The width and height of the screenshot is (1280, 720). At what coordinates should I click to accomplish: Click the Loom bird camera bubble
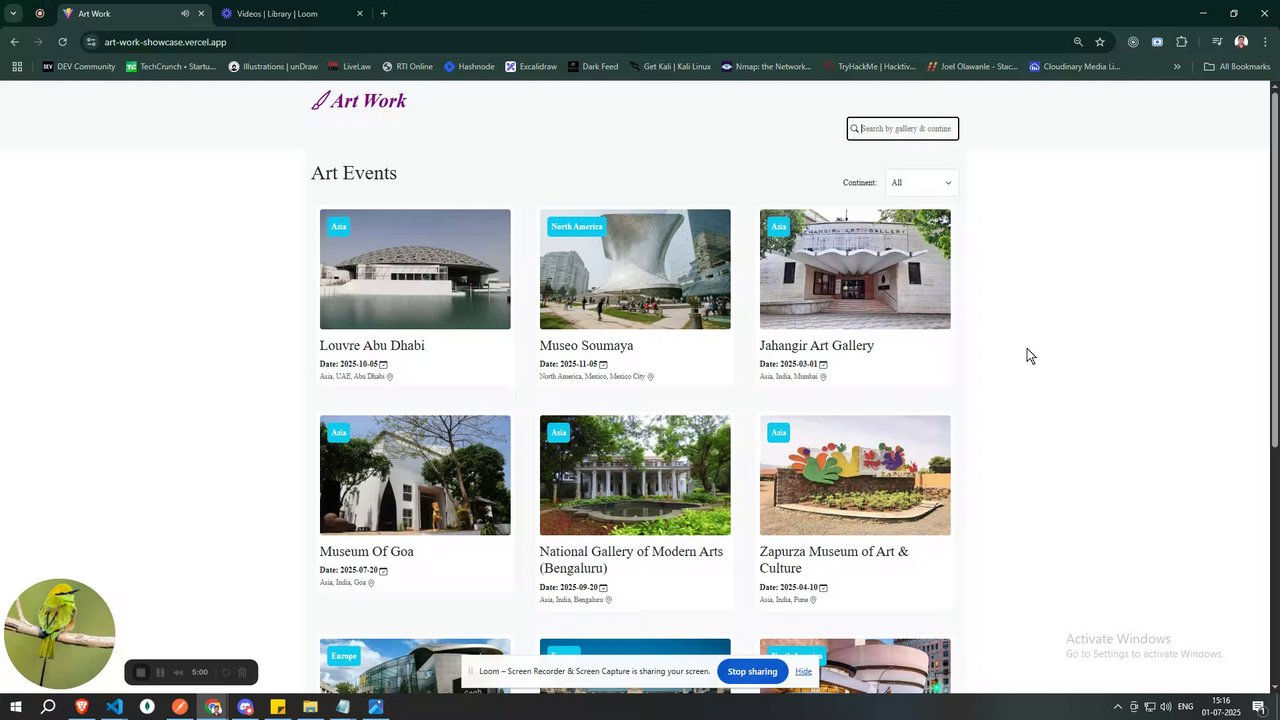[x=59, y=634]
